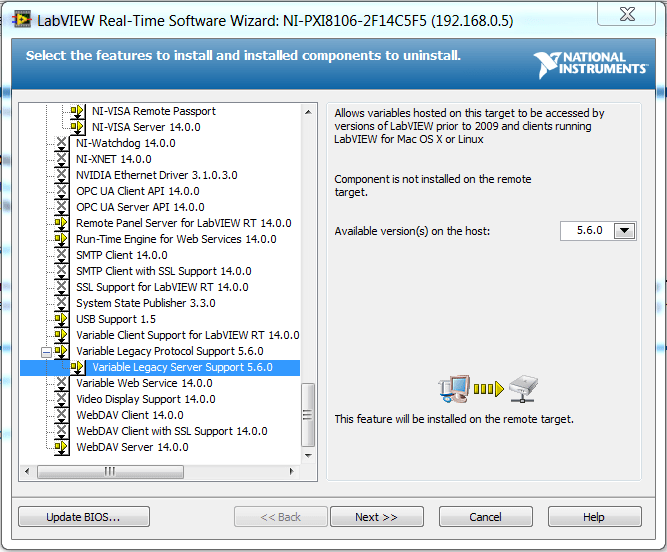Viewport: 667px width, 552px height.
Task: Select SMTP Client with SSL Support row
Action: tap(164, 271)
